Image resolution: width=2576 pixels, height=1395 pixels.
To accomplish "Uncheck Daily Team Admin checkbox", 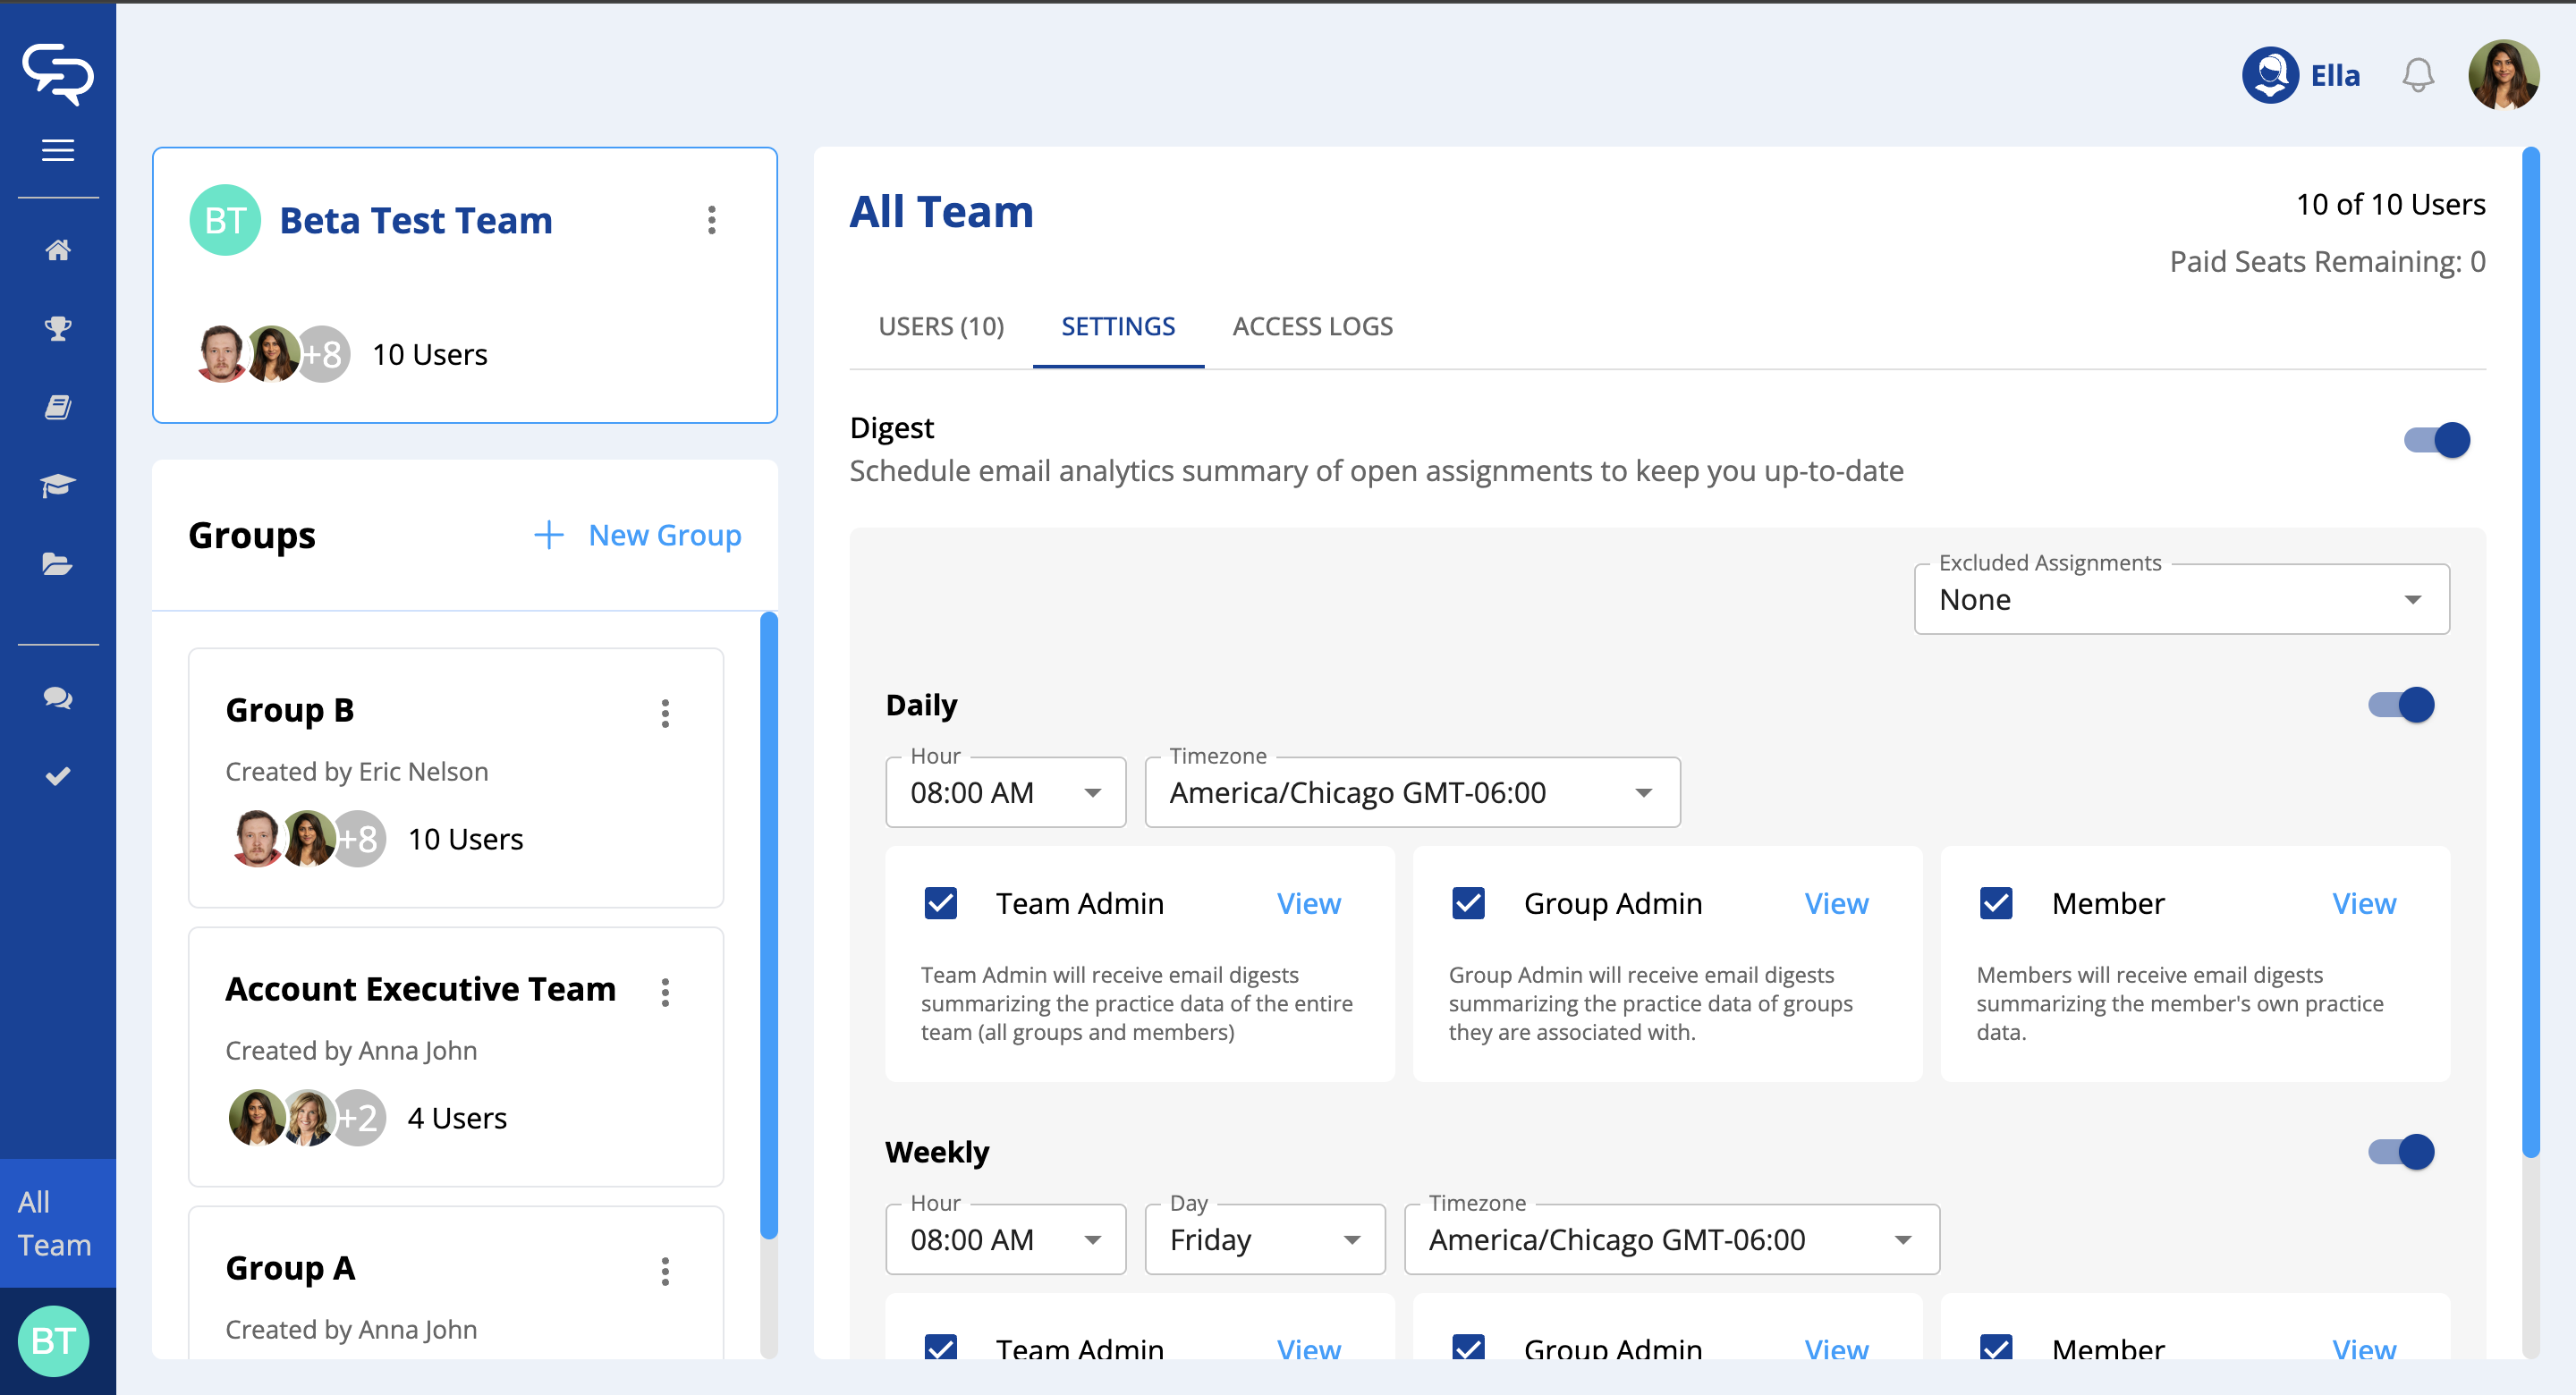I will coord(940,903).
